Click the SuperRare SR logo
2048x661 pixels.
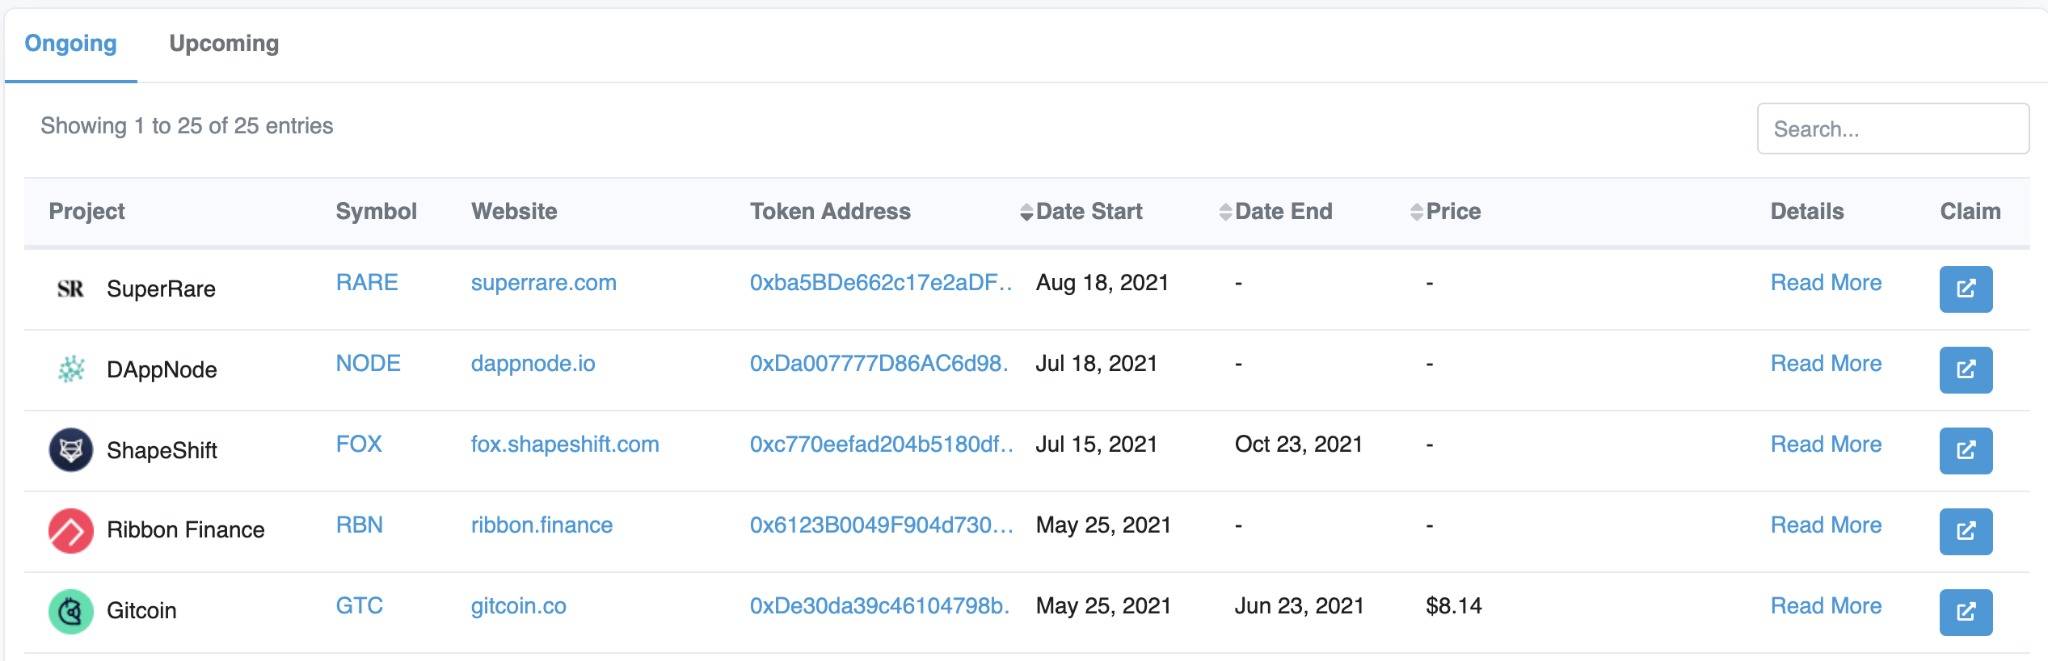tap(71, 289)
